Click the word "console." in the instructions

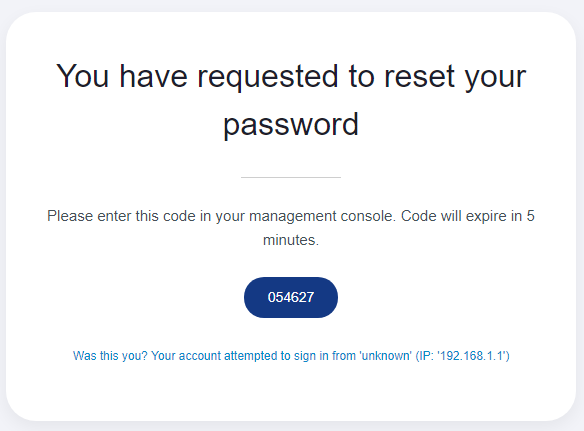tap(368, 216)
